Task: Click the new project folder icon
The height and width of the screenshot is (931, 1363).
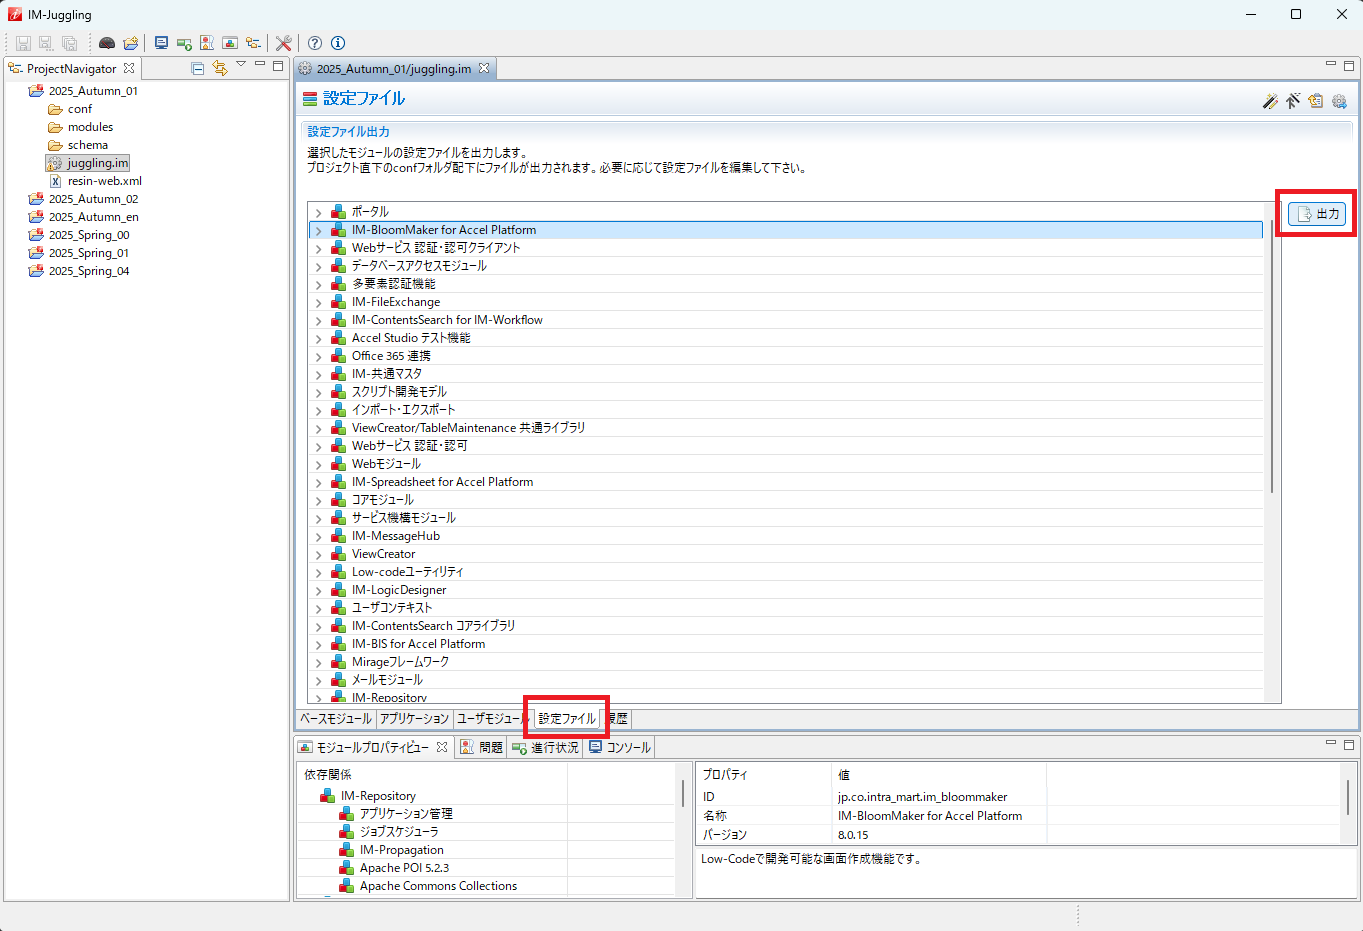Action: click(x=131, y=43)
